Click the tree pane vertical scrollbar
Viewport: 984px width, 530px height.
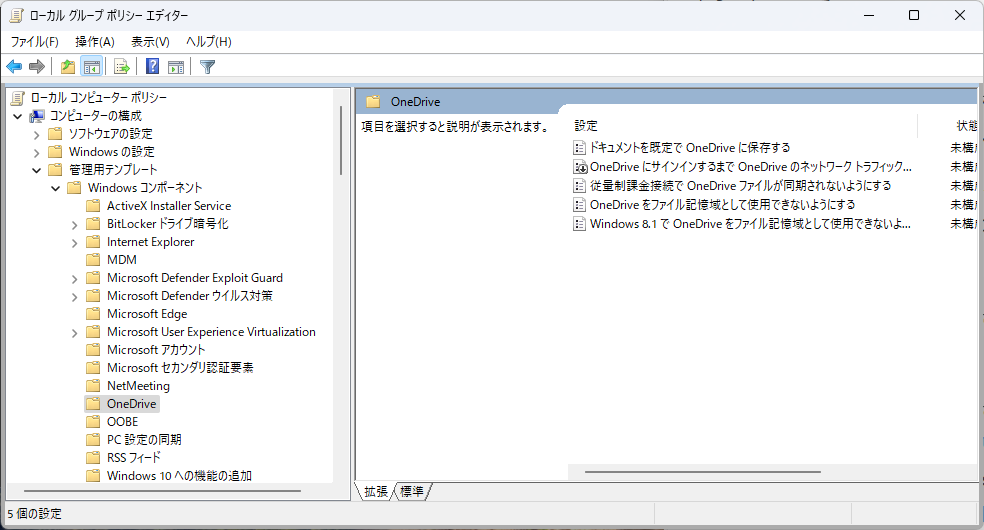[341, 140]
